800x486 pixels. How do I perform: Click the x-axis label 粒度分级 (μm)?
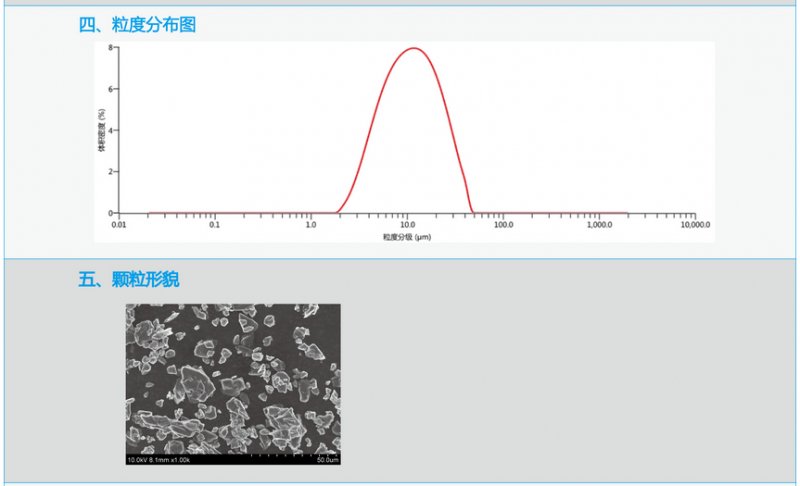point(407,237)
